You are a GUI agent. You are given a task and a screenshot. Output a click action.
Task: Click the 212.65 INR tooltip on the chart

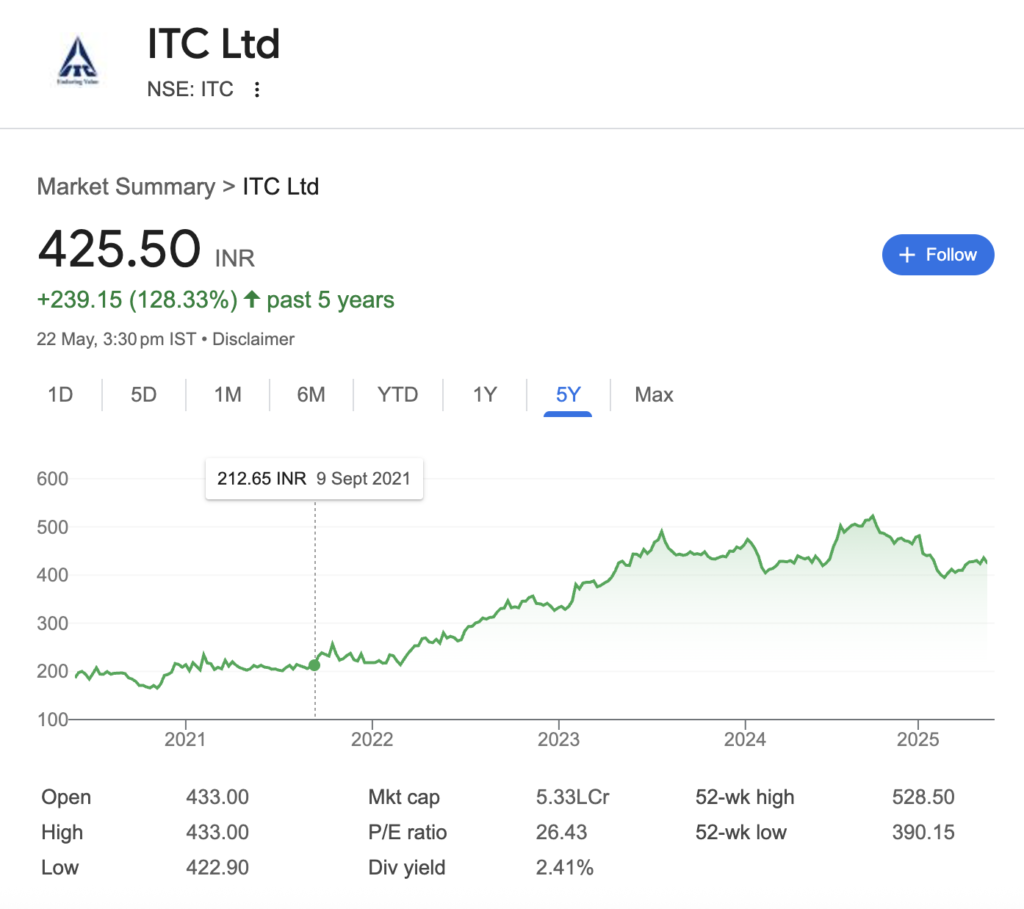coord(314,479)
